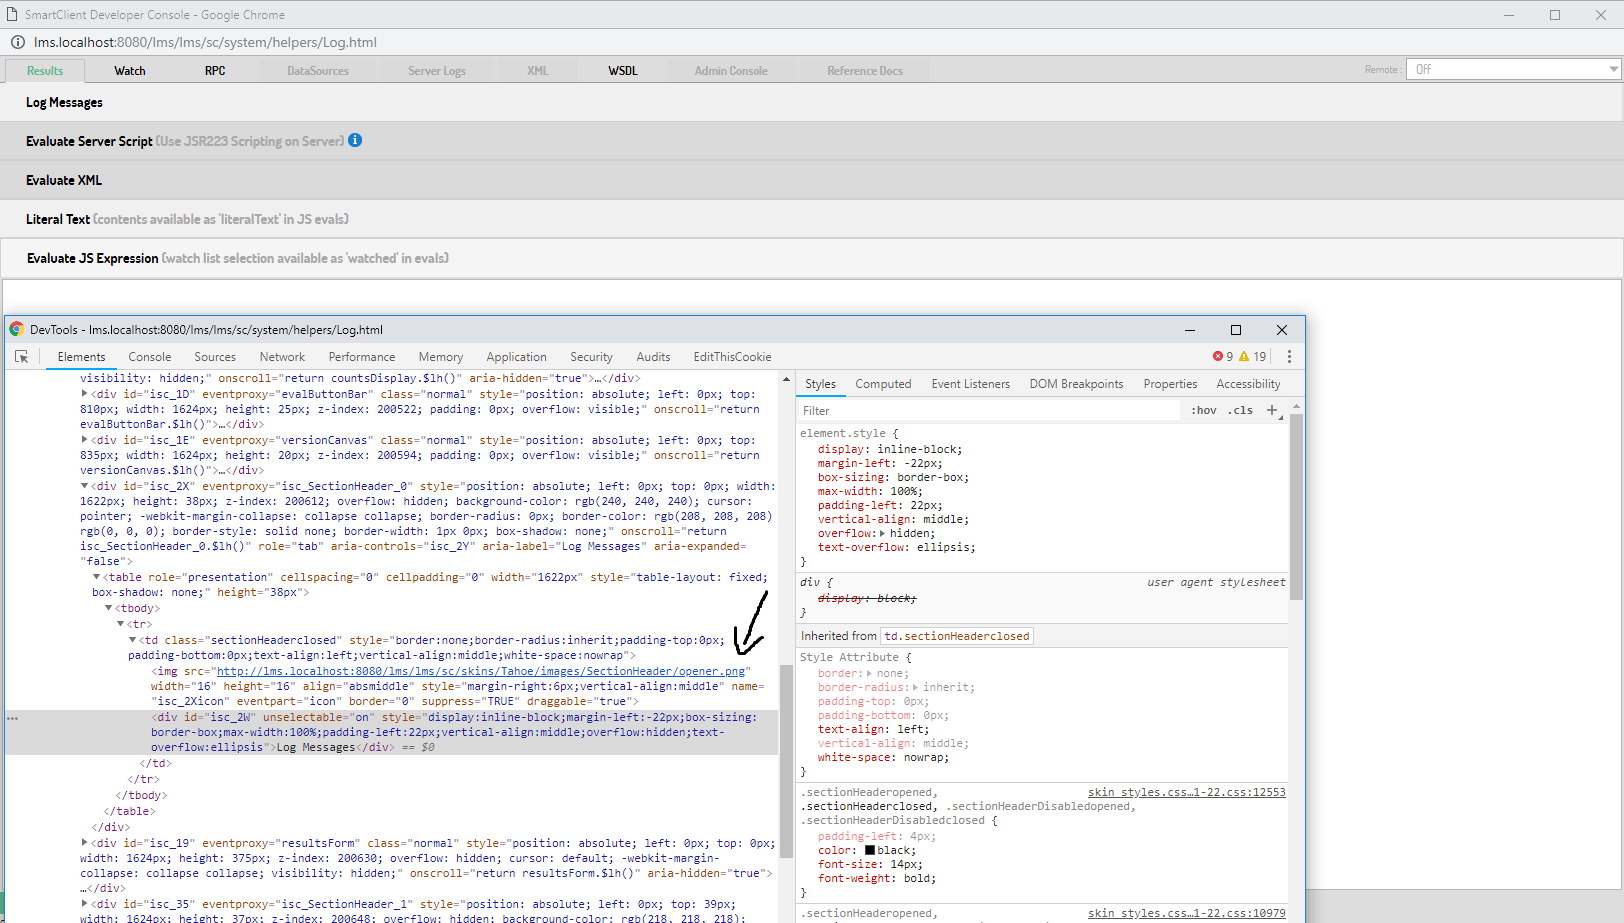1624x923 pixels.
Task: Open DevTools Application panel
Action: tap(516, 357)
